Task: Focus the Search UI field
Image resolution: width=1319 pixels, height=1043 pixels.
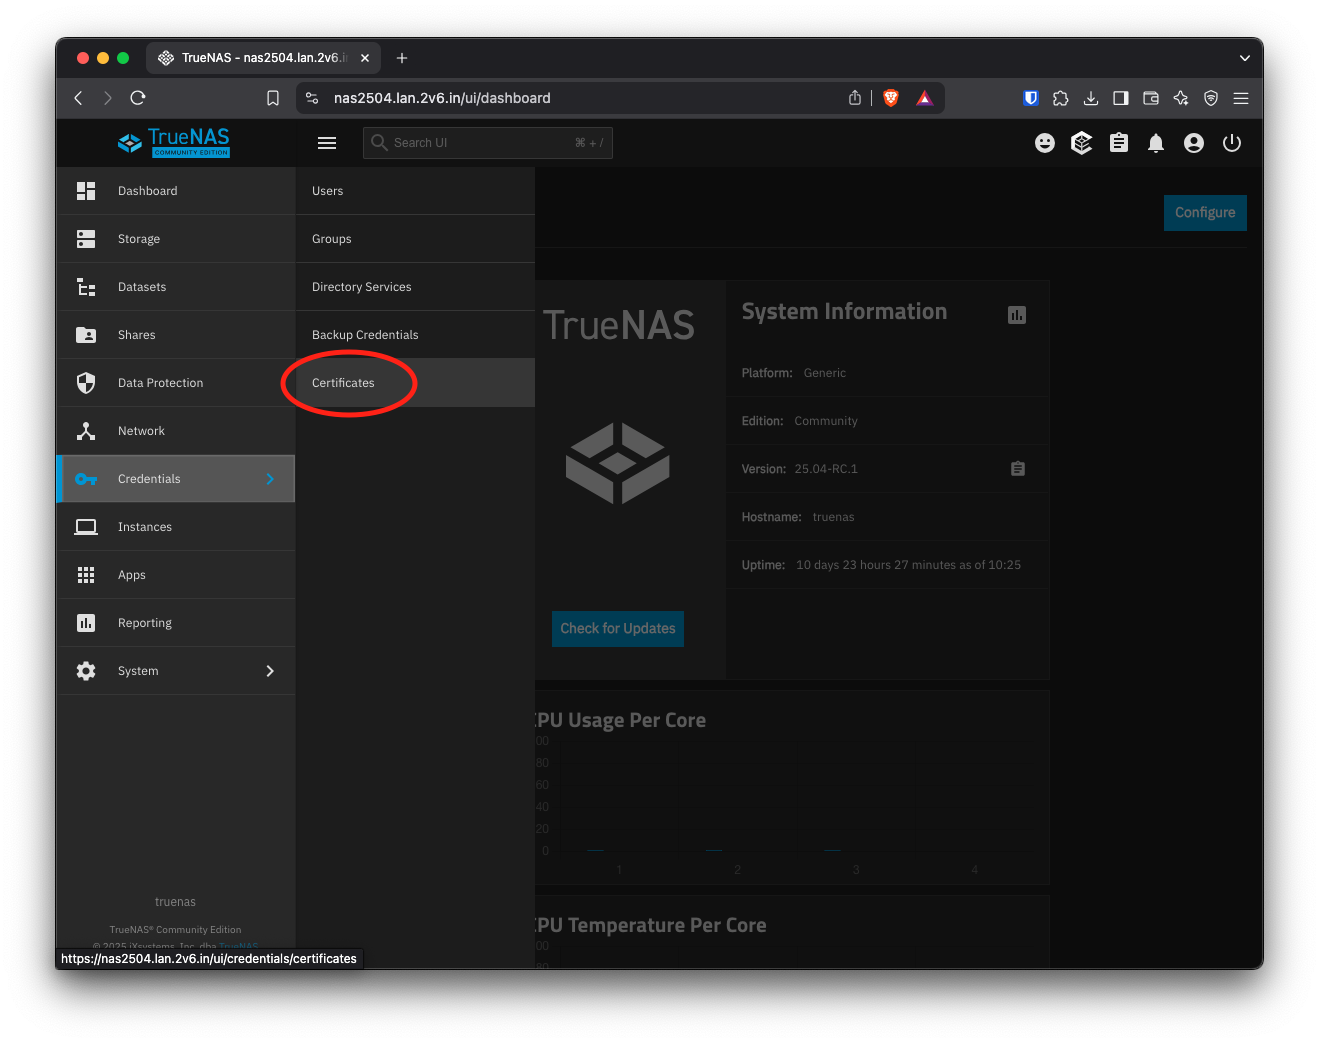Action: 488,143
